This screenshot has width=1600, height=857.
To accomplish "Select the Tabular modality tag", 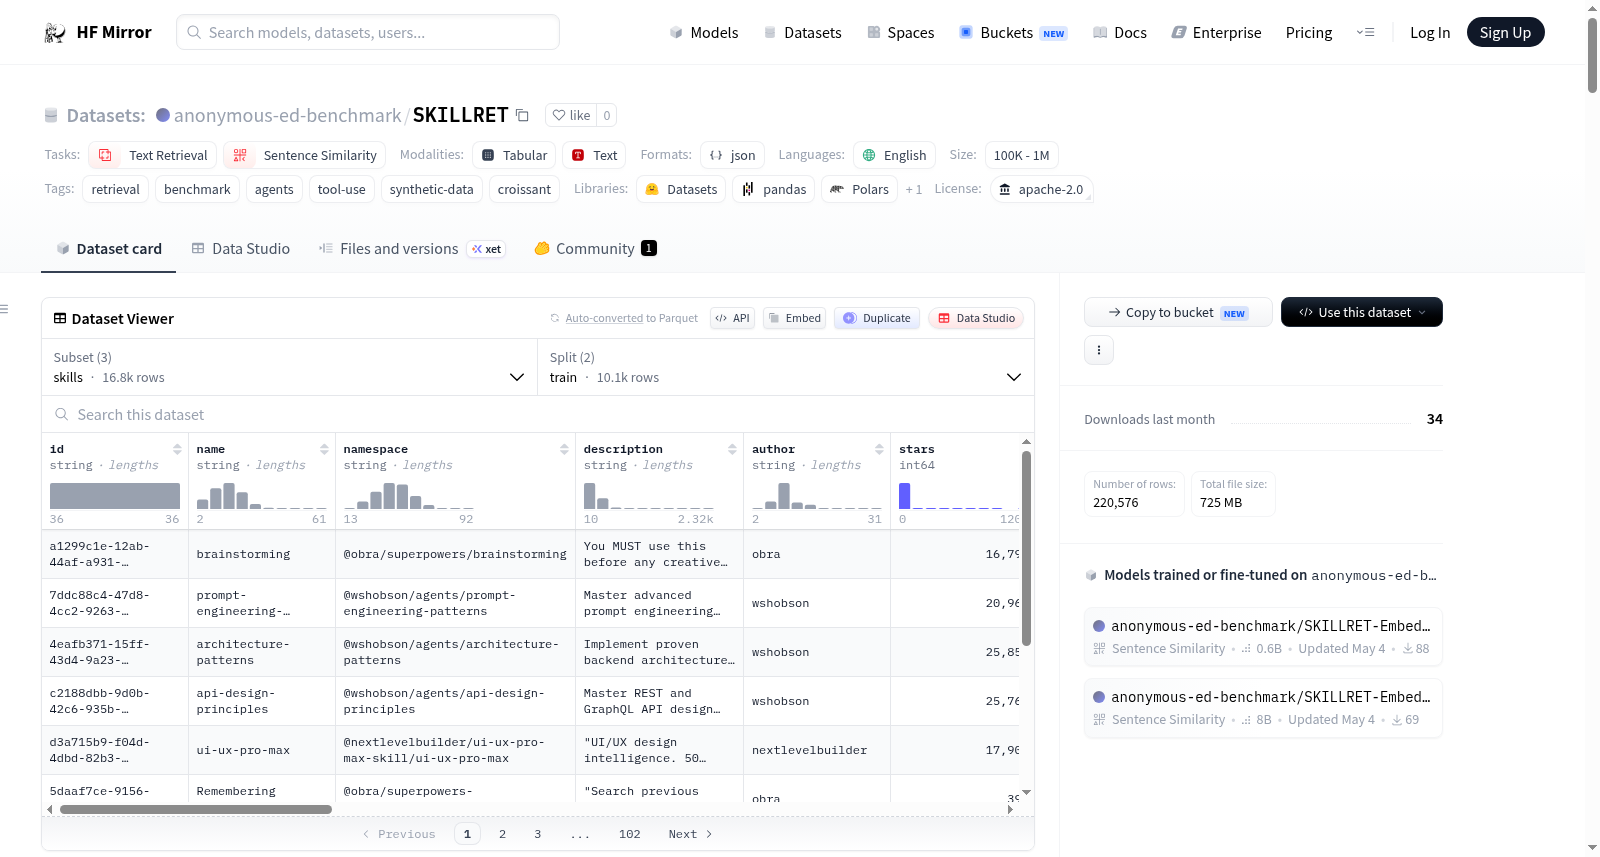I will click(x=514, y=155).
